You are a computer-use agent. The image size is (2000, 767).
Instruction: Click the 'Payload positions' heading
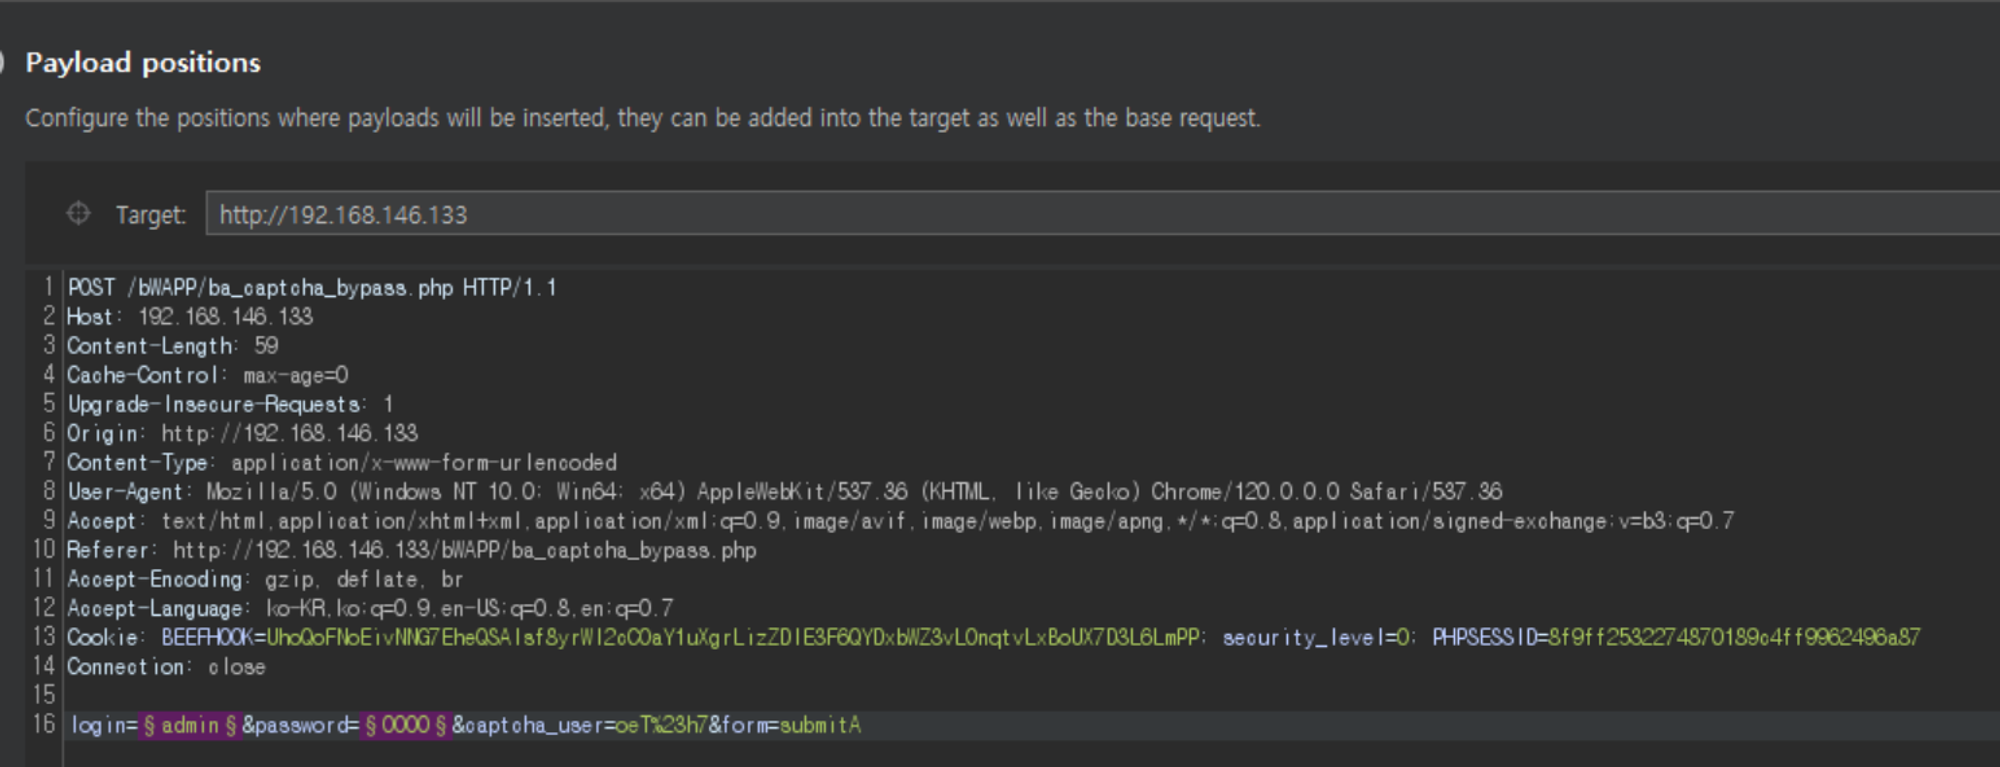pyautogui.click(x=143, y=63)
